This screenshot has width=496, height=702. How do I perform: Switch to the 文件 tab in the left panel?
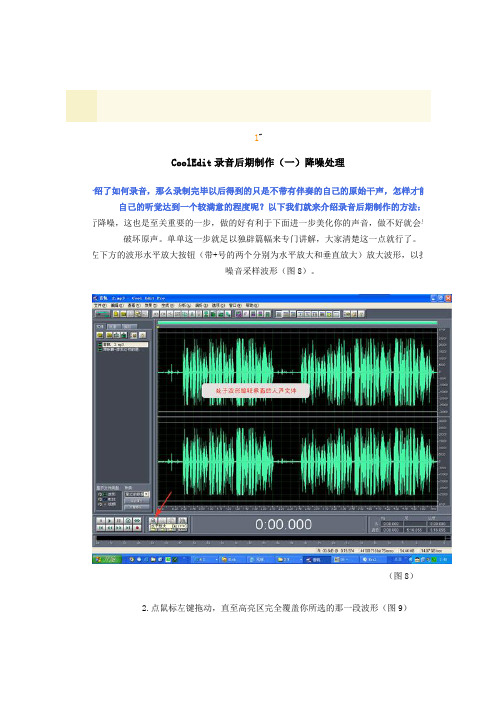tap(100, 326)
